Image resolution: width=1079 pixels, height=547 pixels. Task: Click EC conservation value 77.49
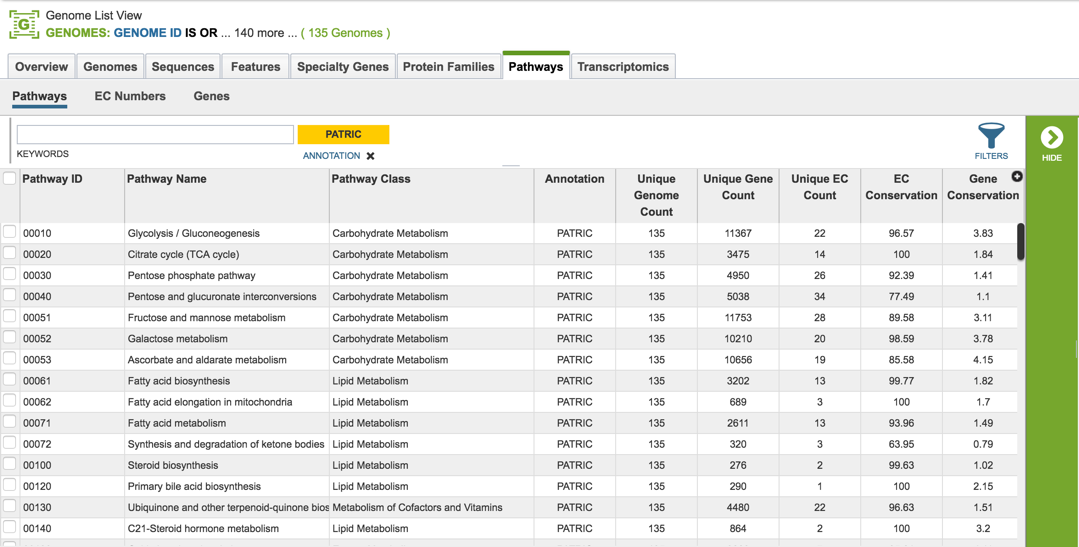901,297
